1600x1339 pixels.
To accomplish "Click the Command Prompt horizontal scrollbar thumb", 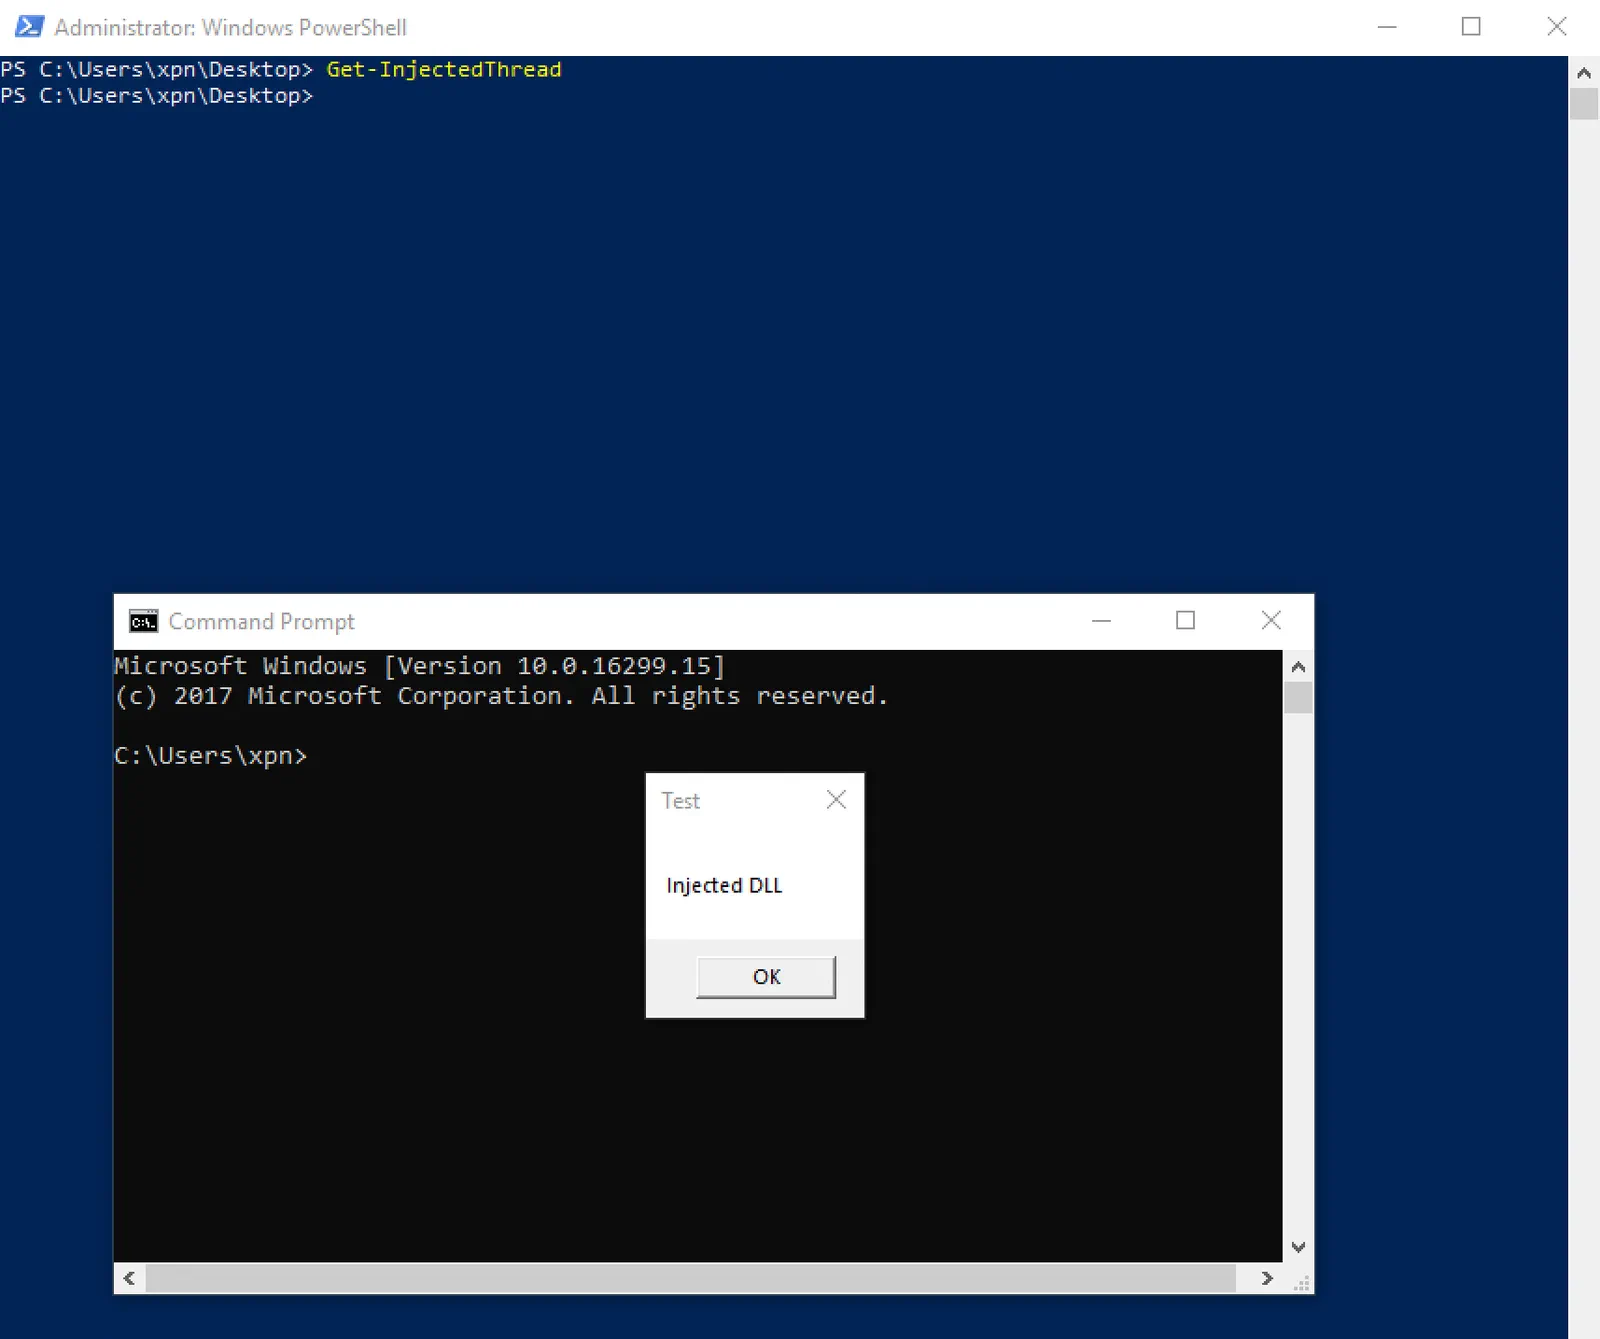I will point(691,1278).
